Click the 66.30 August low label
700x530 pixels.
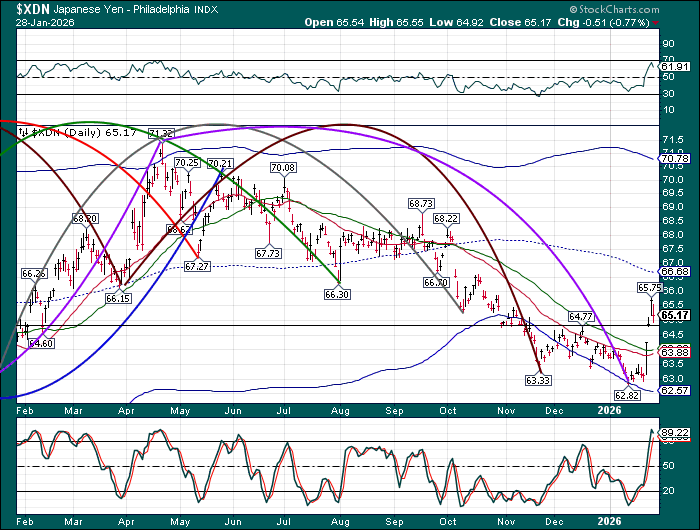click(x=336, y=294)
